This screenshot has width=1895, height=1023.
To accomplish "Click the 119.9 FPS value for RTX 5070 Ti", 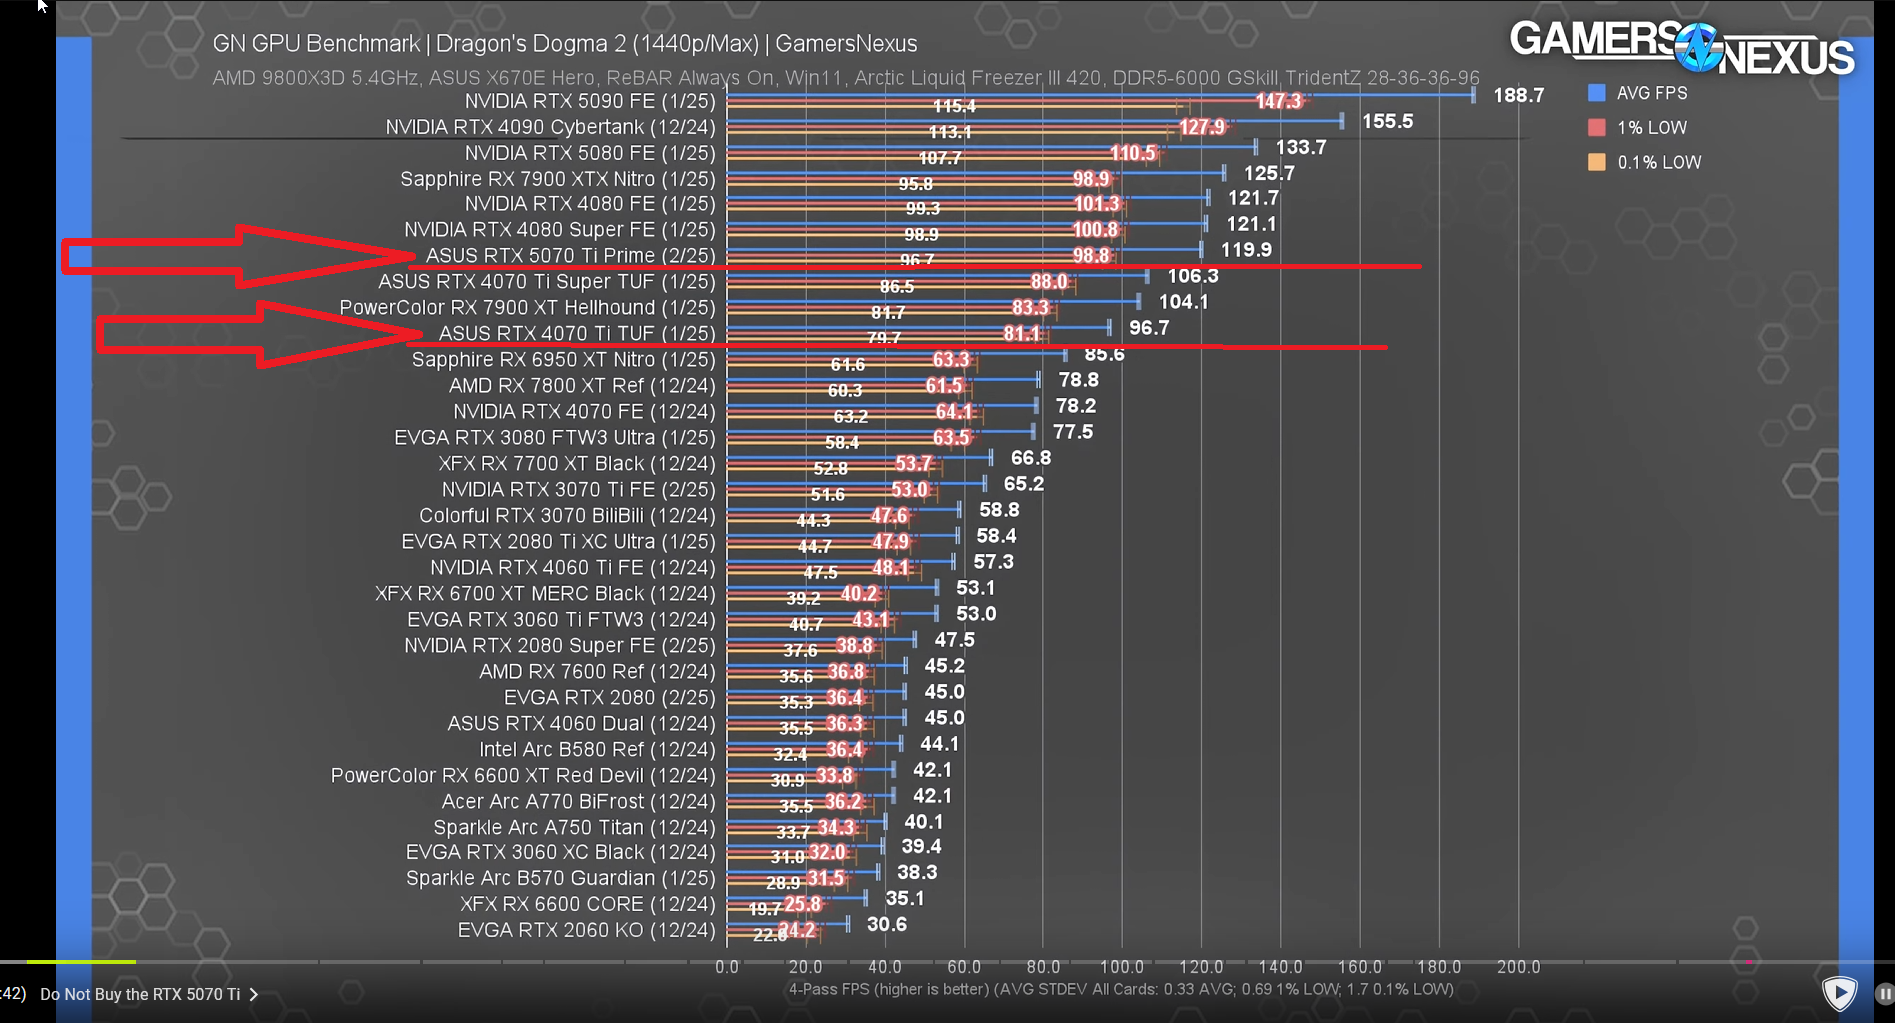I will coord(1246,250).
